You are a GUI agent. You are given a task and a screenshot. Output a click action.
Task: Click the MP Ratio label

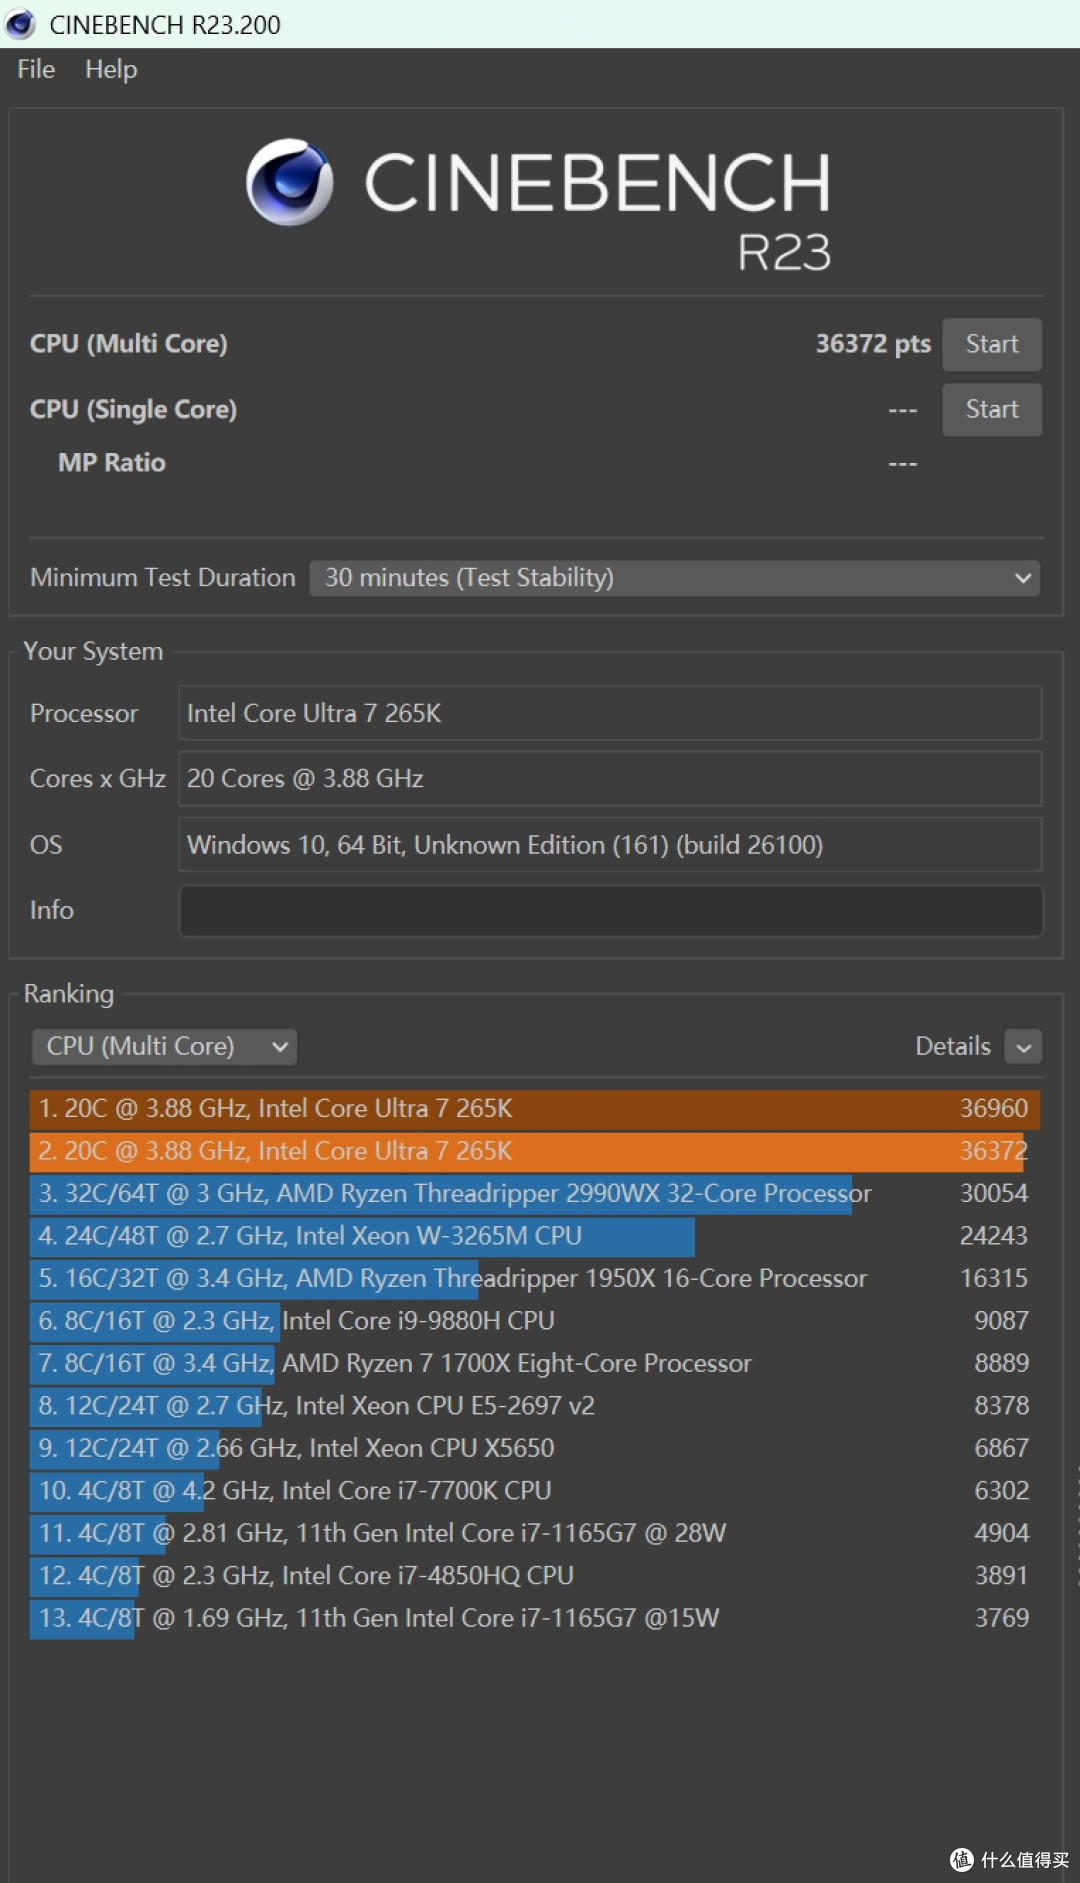point(112,463)
